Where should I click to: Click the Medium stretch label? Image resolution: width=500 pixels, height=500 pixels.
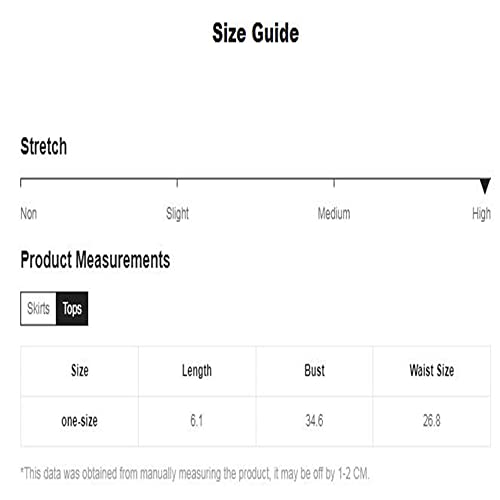click(334, 214)
